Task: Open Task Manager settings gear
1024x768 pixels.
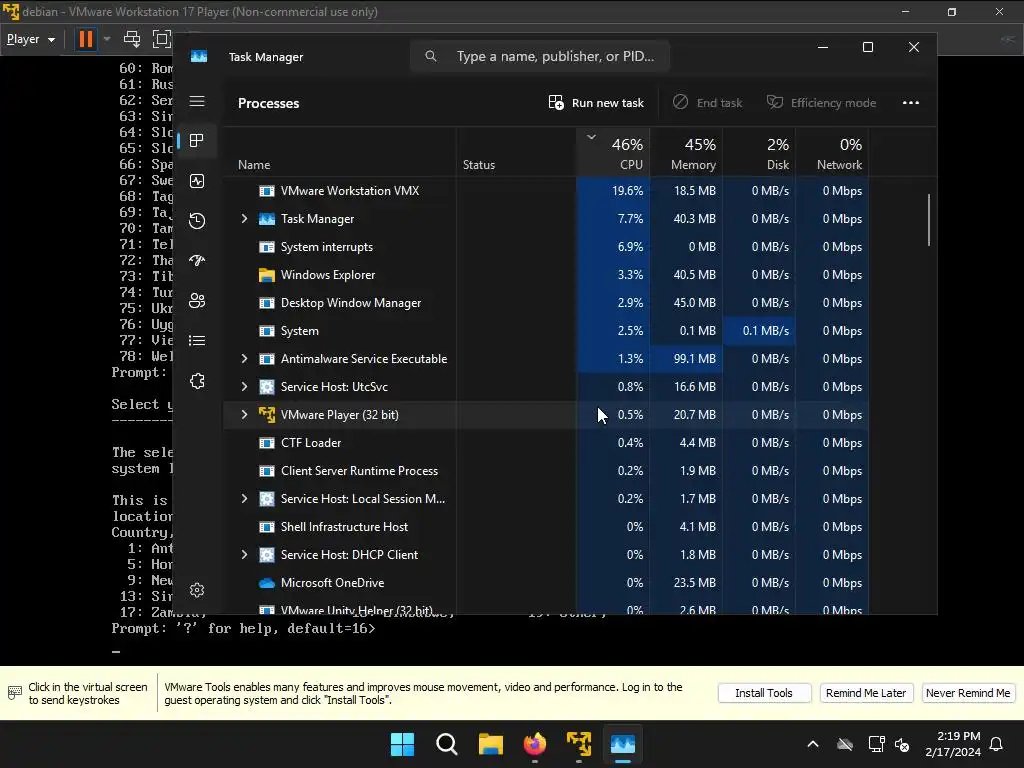Action: 197,590
